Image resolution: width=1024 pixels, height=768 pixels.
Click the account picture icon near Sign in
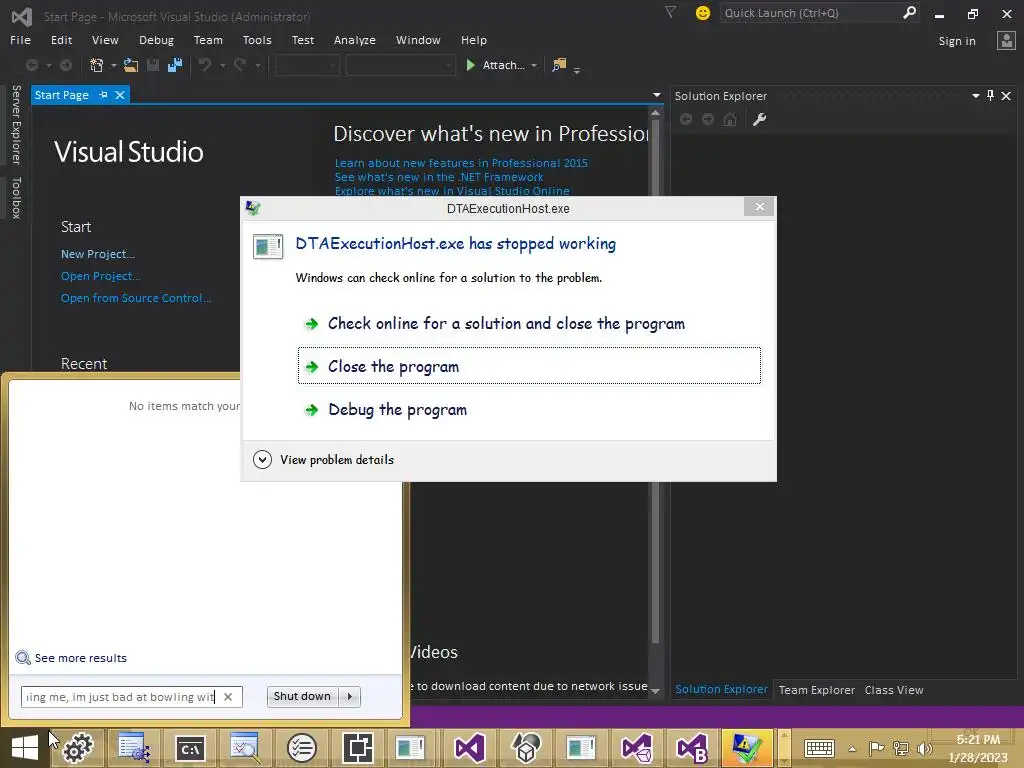coord(1006,40)
